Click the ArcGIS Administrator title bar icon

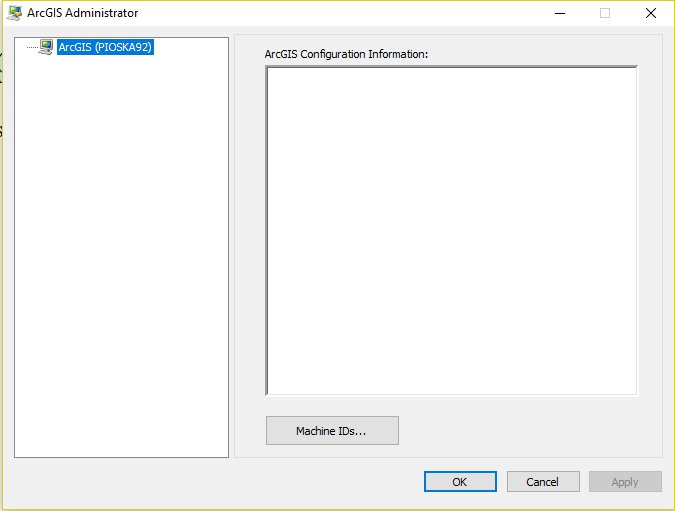point(15,13)
